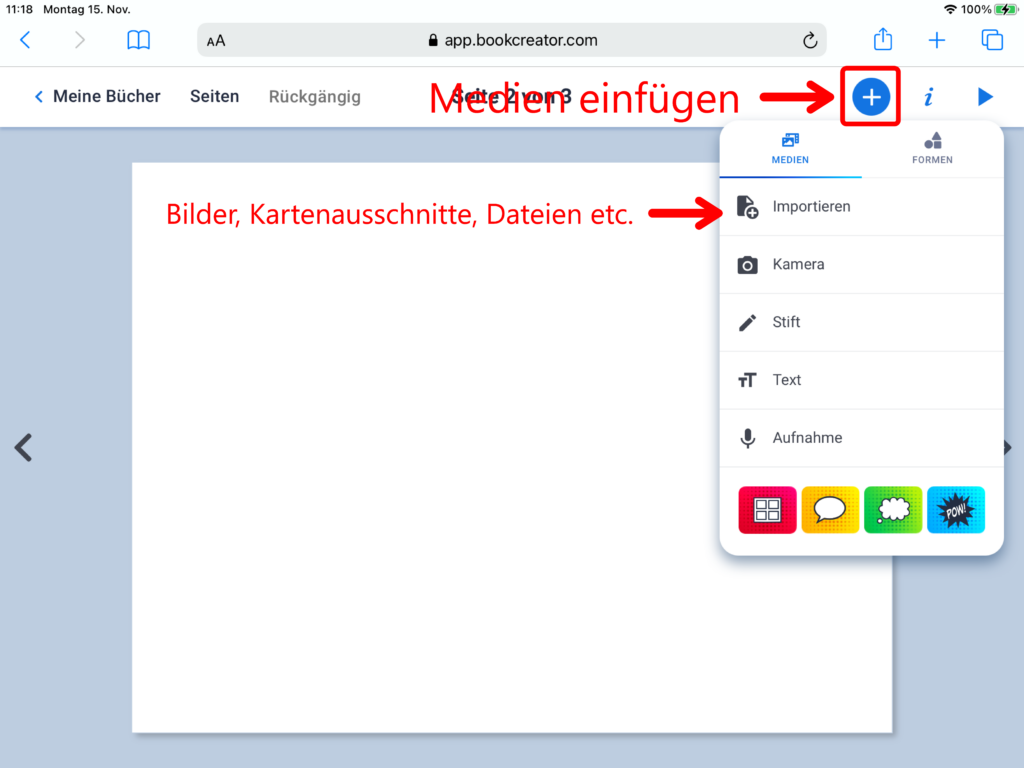Open the Kamera option
Image resolution: width=1024 pixels, height=768 pixels.
tap(798, 265)
